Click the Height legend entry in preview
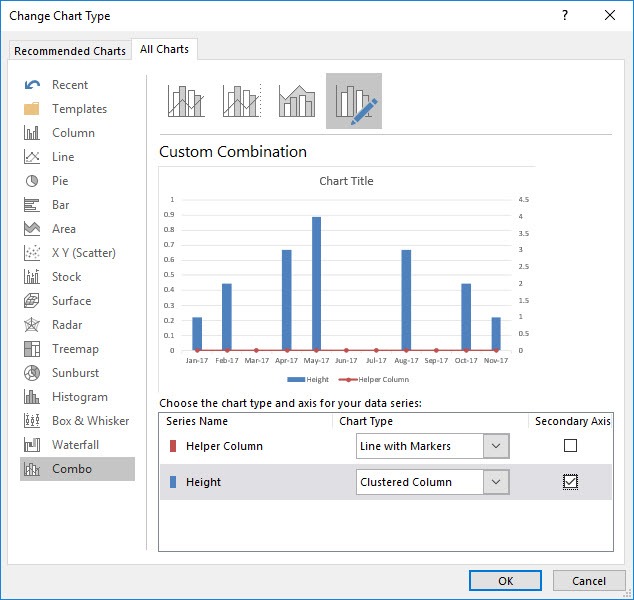The width and height of the screenshot is (634, 600). coord(308,379)
